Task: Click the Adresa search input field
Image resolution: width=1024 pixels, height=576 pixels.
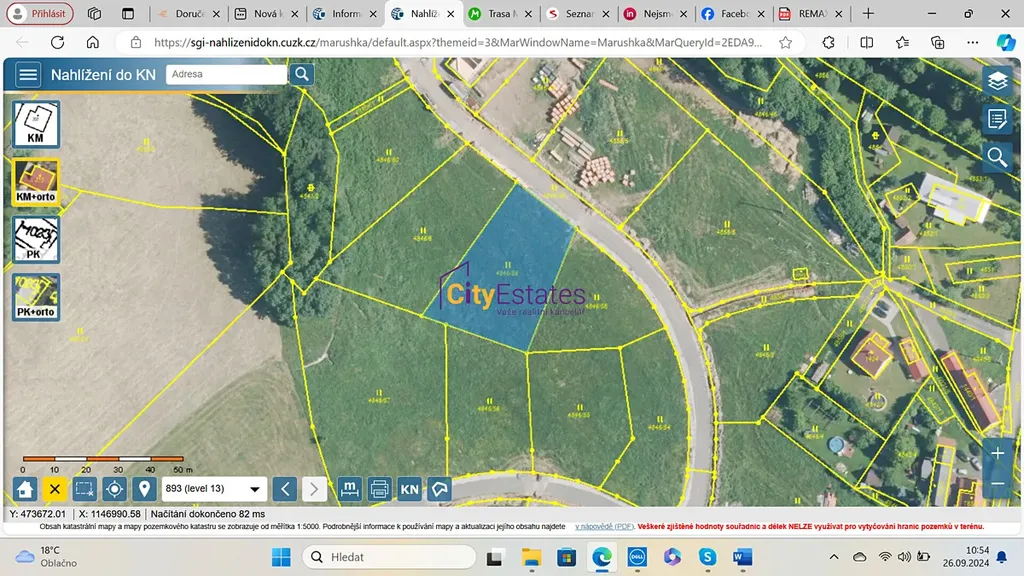Action: (226, 74)
